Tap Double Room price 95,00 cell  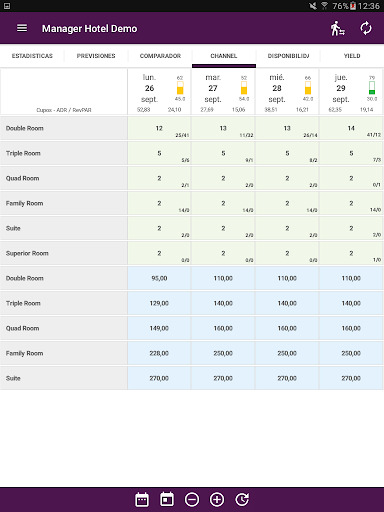159,278
